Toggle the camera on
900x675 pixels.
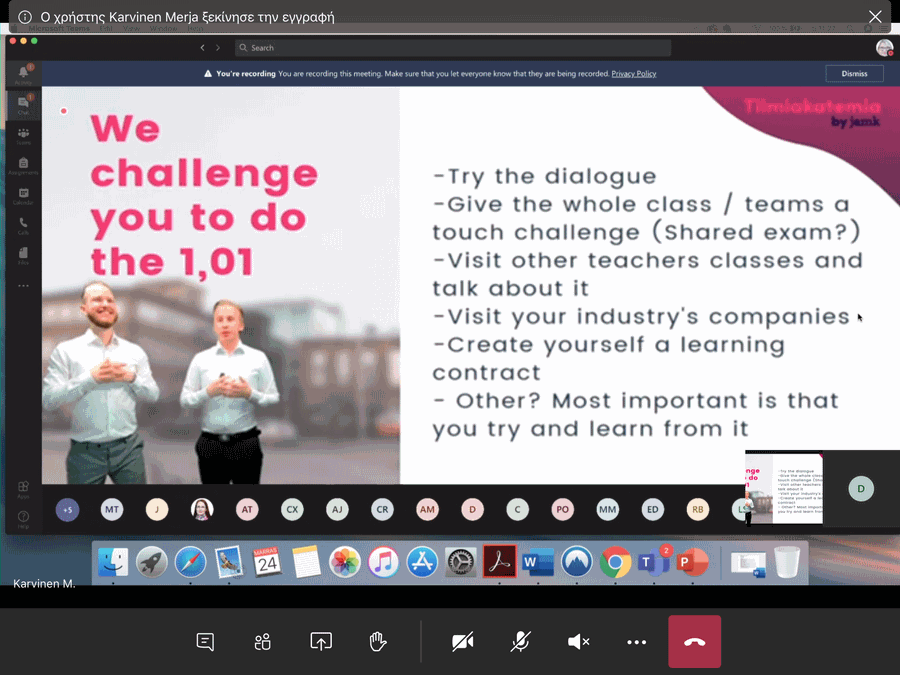[x=462, y=642]
